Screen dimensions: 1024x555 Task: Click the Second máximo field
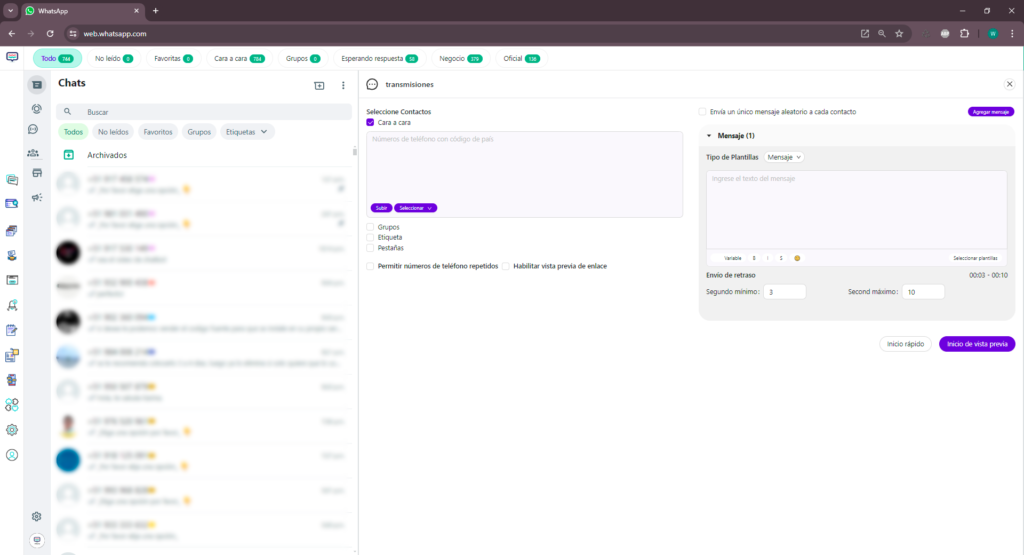[x=923, y=292]
